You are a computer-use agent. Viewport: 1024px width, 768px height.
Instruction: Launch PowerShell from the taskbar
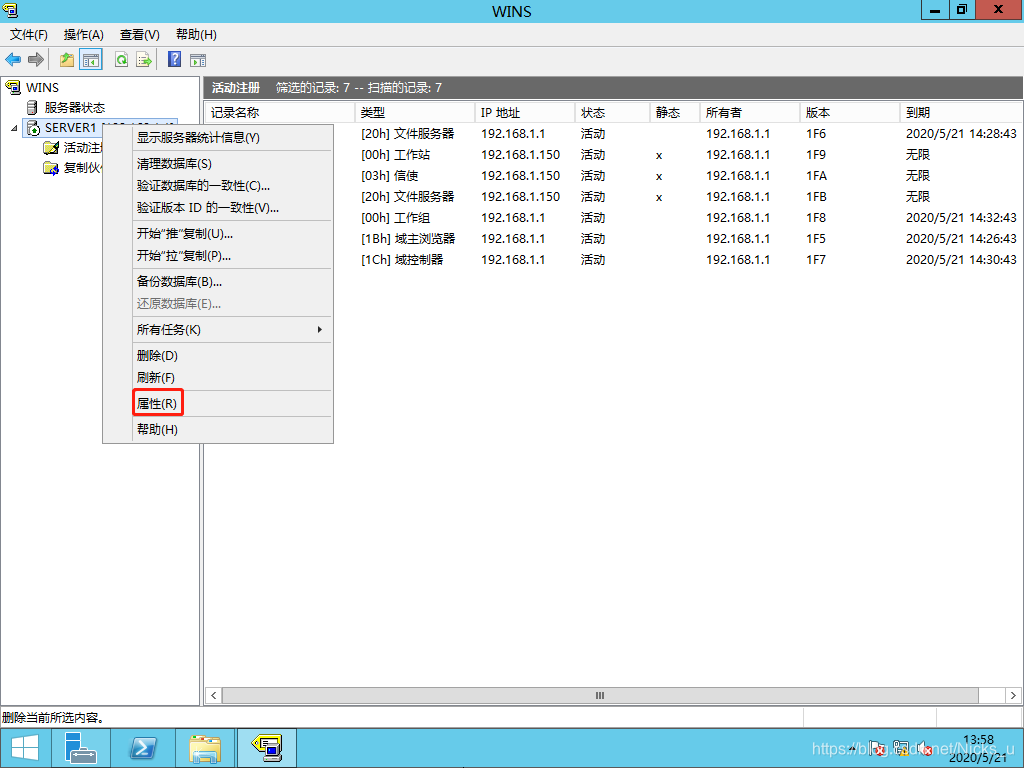(142, 748)
